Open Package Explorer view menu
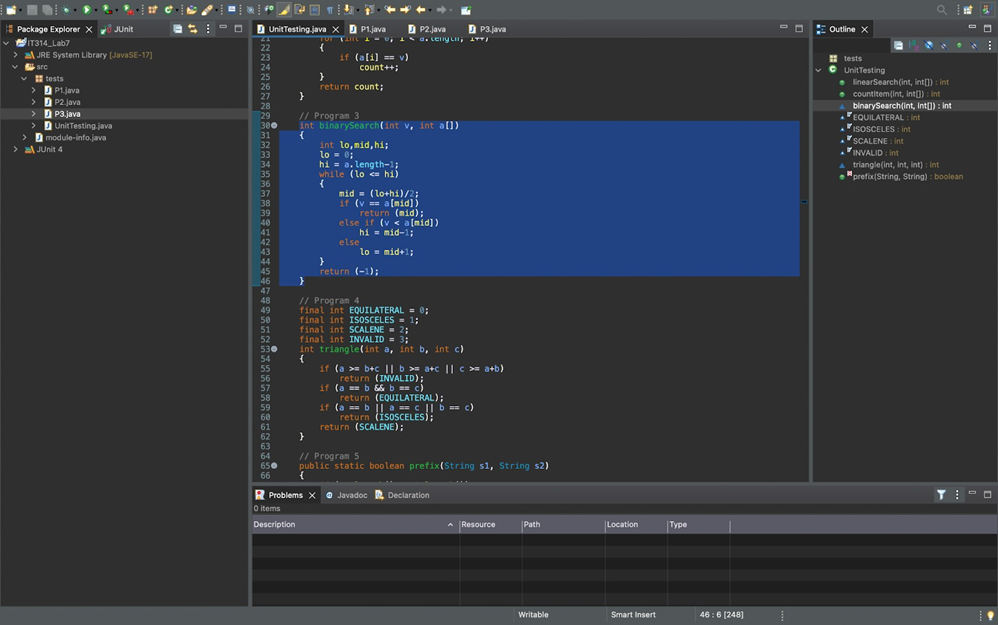Screen dimensions: 998x625 coord(208,29)
